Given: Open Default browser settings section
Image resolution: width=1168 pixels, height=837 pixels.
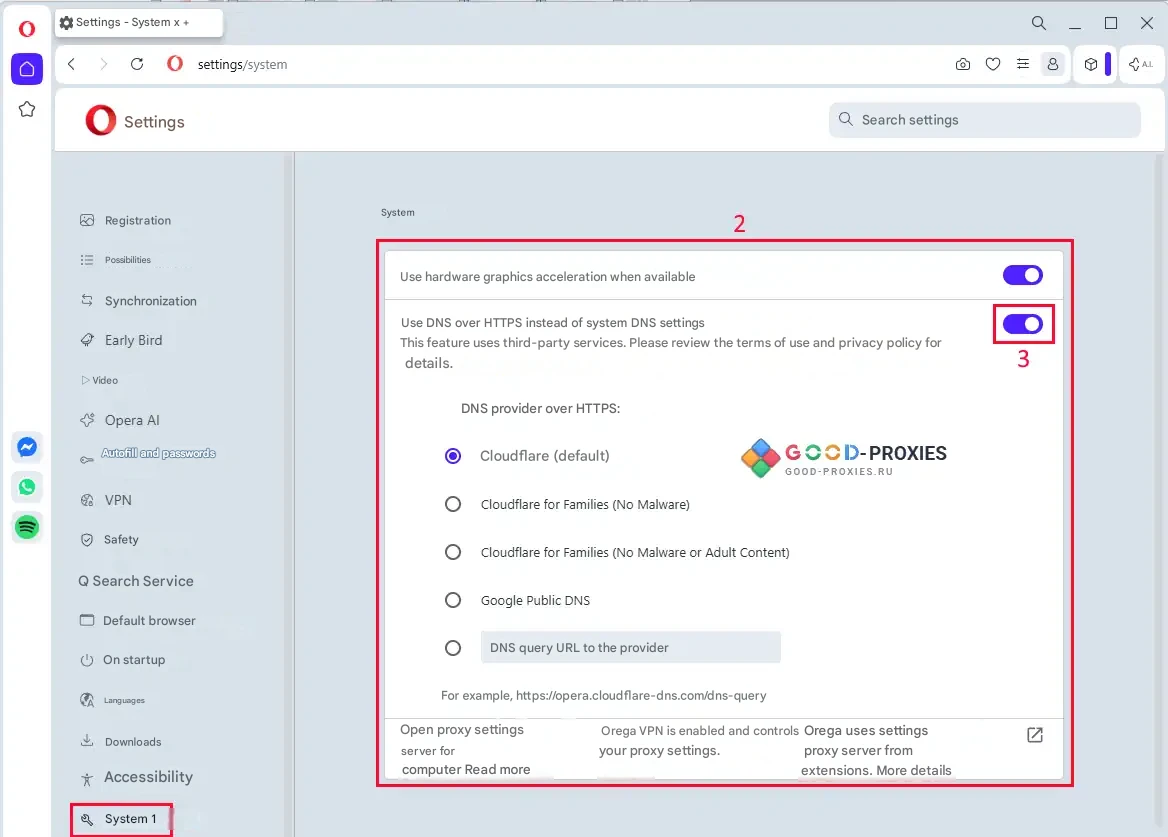Looking at the screenshot, I should click(x=138, y=620).
